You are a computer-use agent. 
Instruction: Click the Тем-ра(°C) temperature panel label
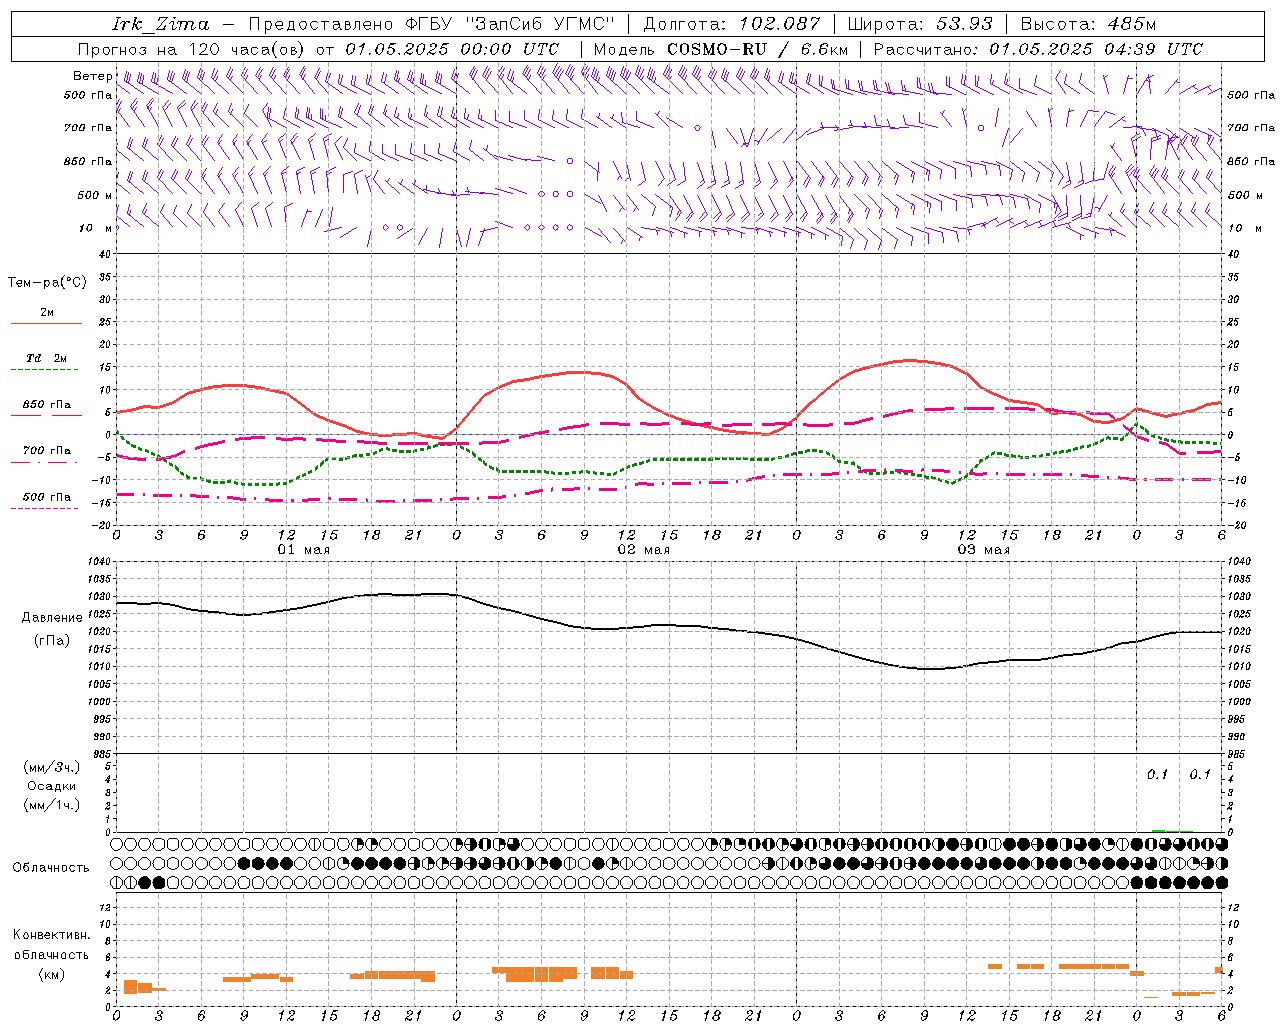(47, 283)
